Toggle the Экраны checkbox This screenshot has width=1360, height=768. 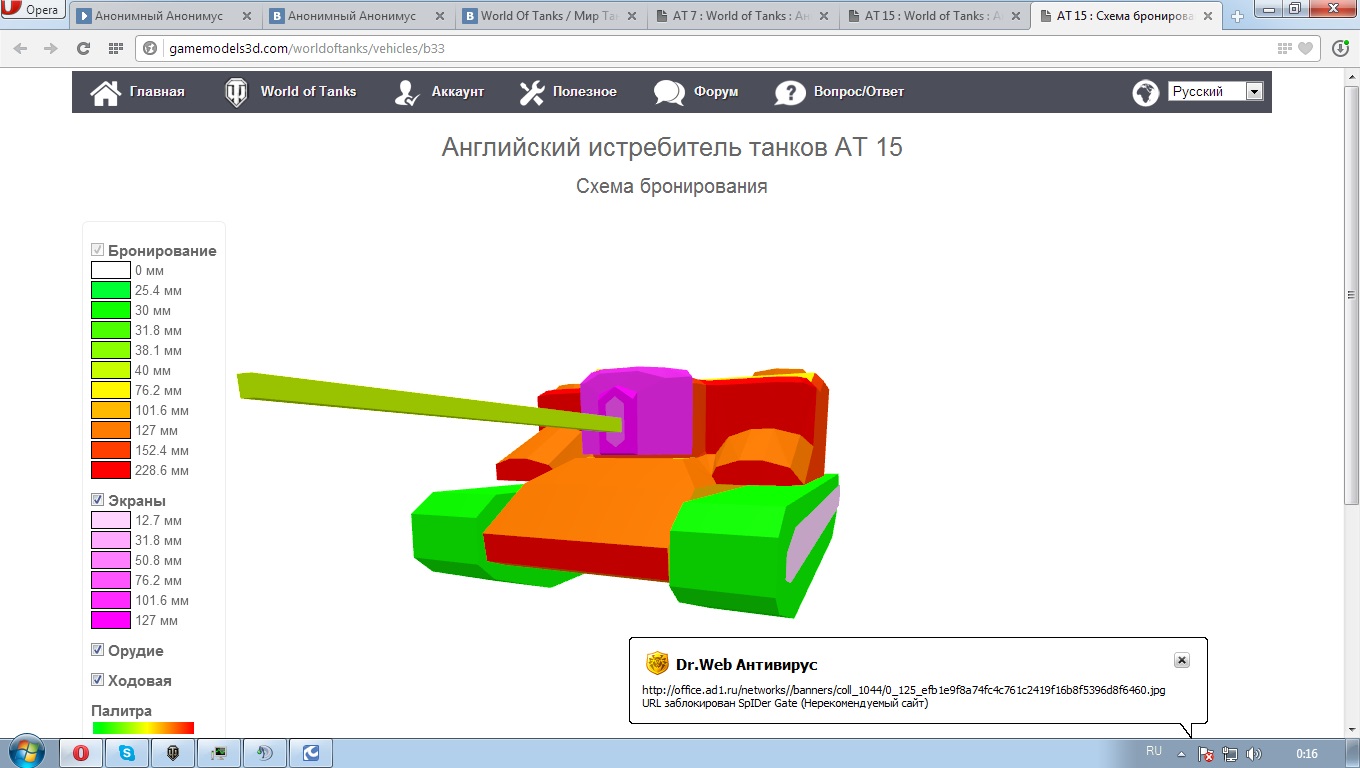coord(98,500)
